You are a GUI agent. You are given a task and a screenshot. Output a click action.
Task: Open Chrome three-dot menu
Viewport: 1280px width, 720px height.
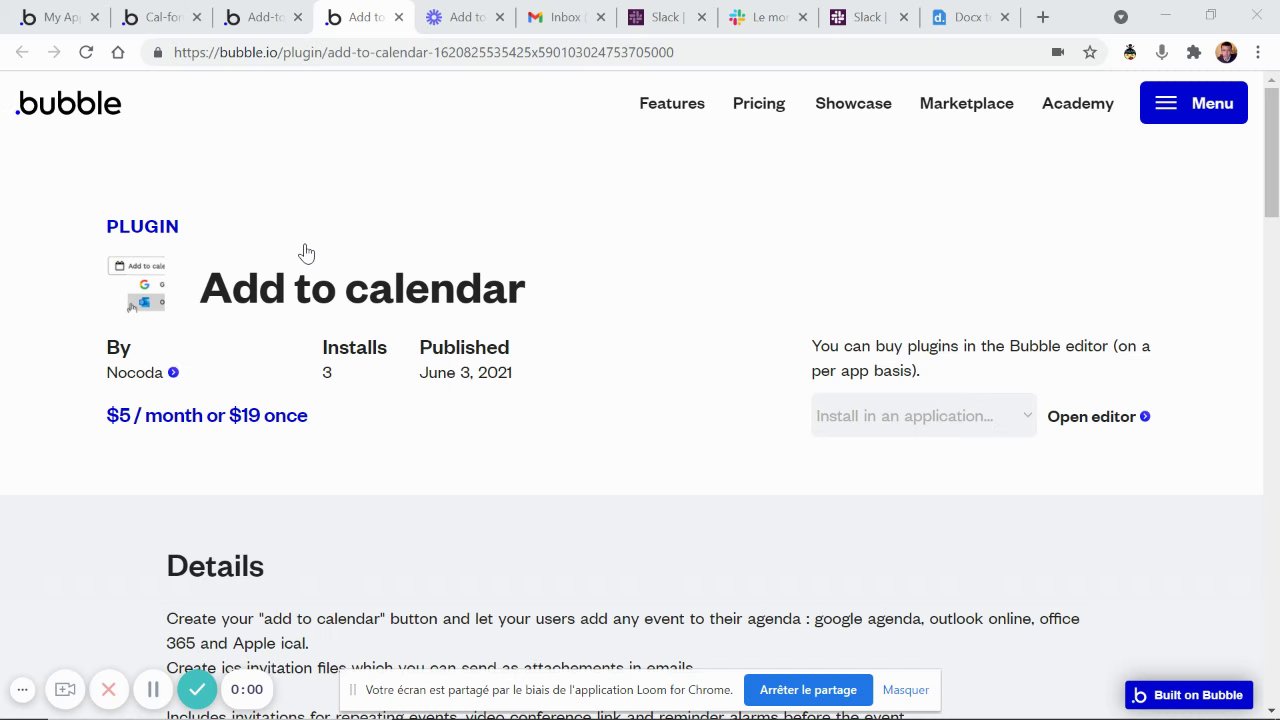tap(1258, 52)
